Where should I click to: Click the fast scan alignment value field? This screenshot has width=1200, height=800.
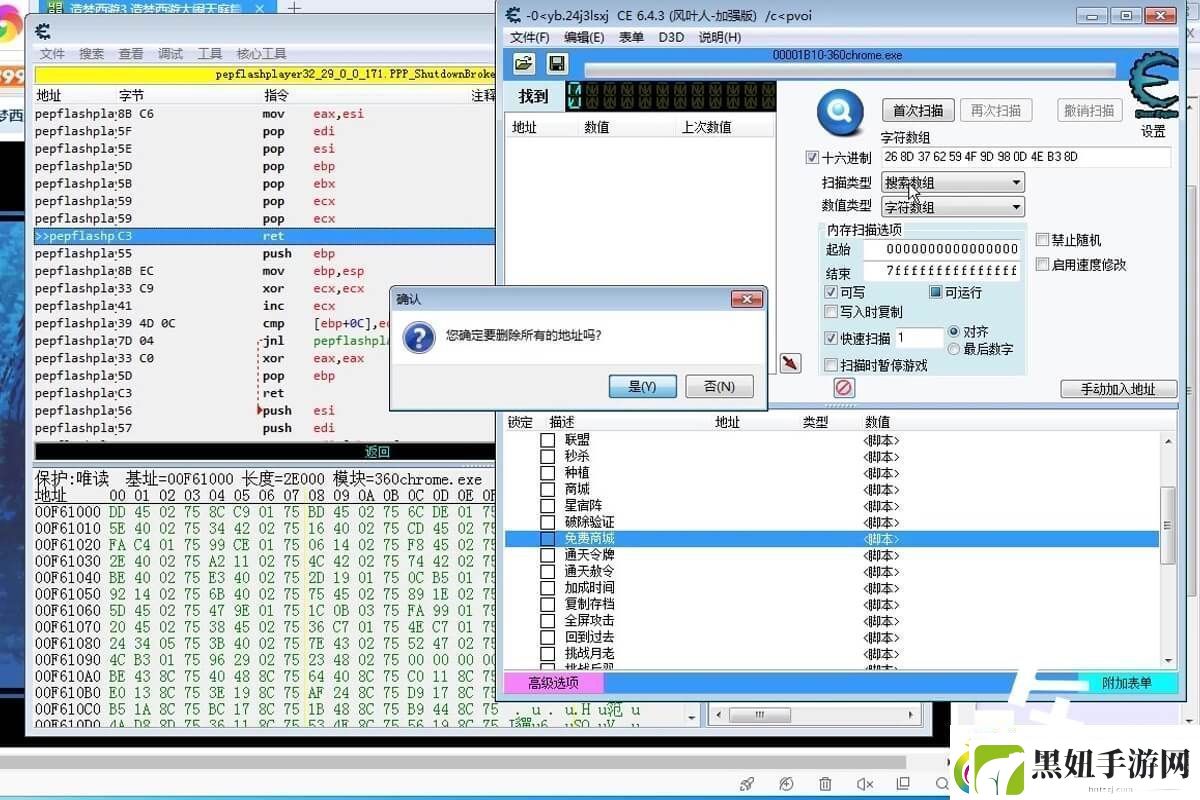point(918,338)
